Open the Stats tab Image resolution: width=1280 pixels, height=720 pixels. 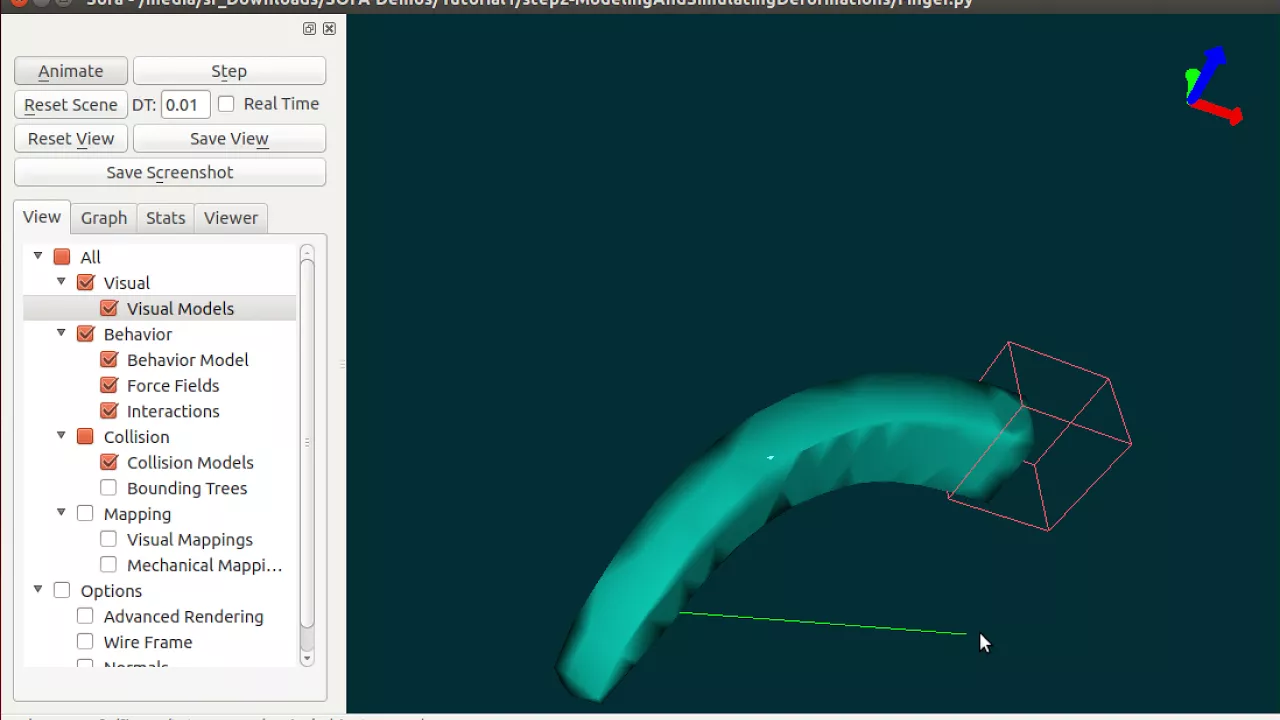point(166,218)
